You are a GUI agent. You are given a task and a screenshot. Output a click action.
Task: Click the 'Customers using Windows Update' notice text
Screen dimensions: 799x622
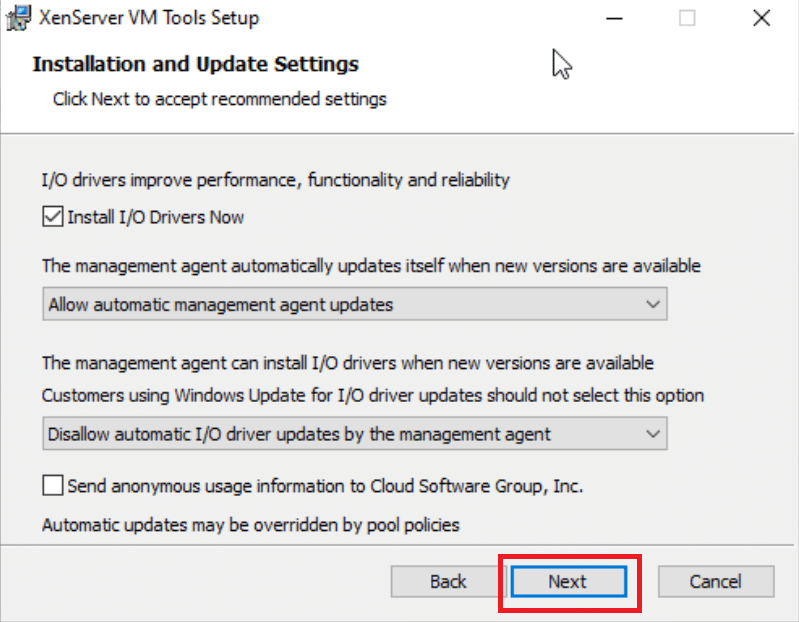pyautogui.click(x=372, y=394)
